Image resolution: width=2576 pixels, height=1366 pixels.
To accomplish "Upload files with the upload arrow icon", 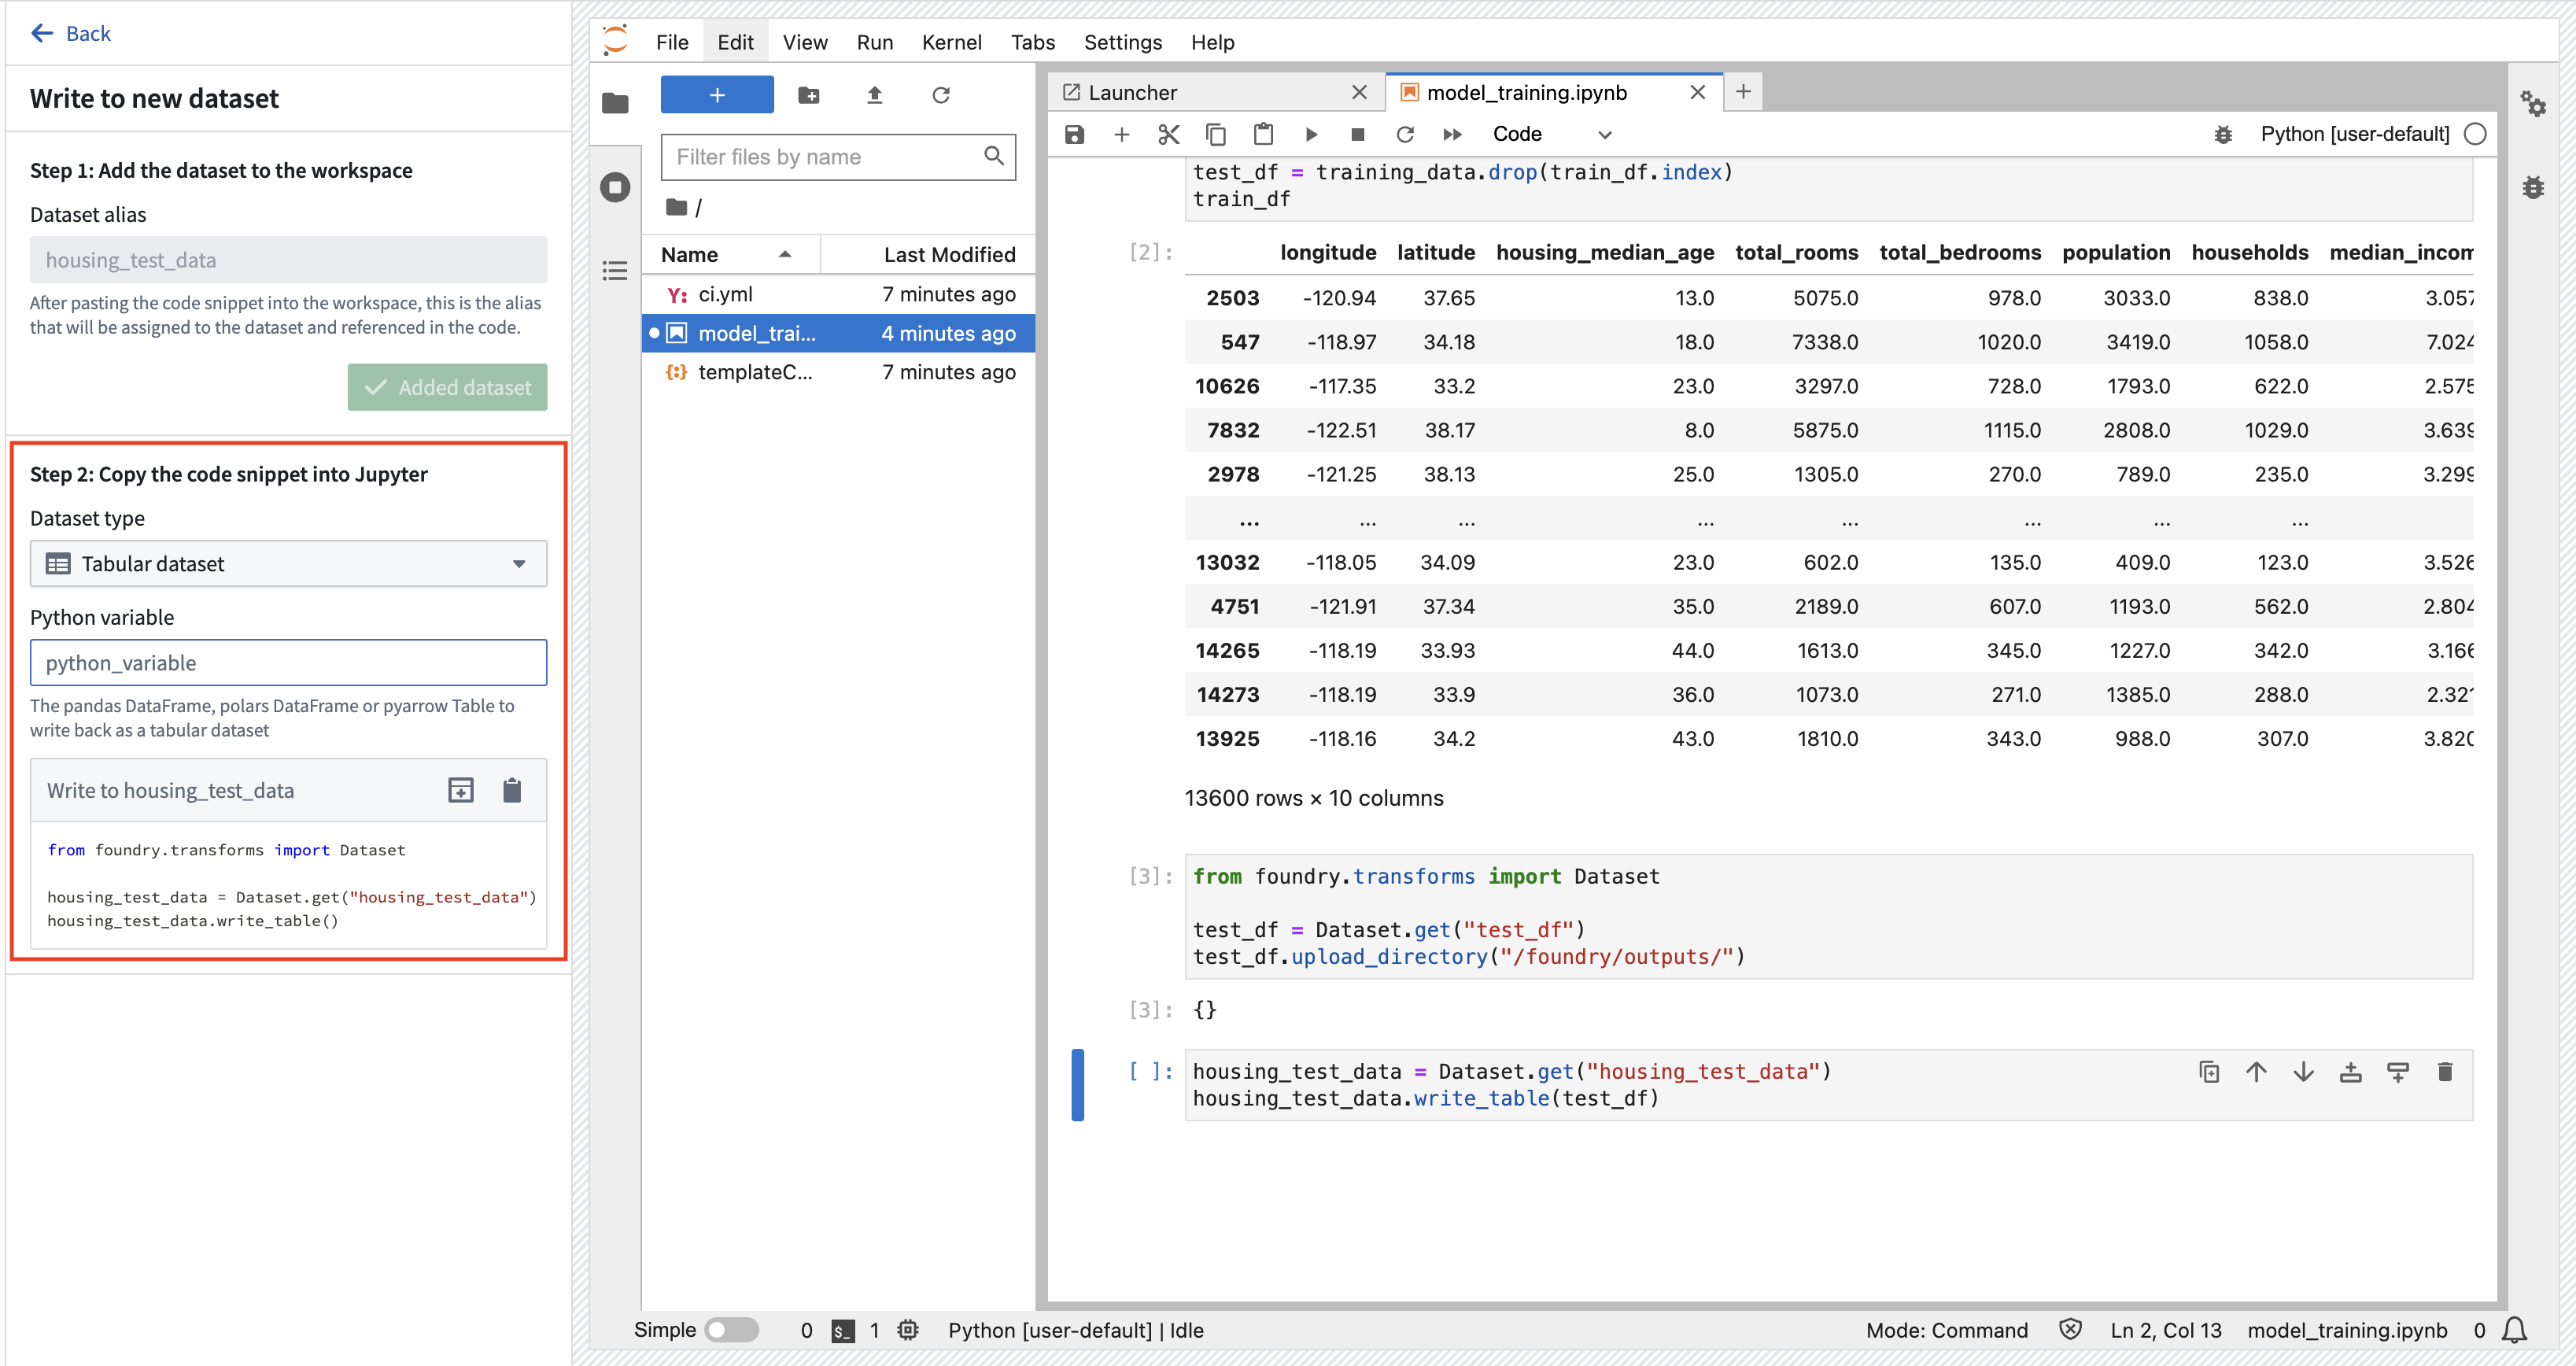I will 874,95.
